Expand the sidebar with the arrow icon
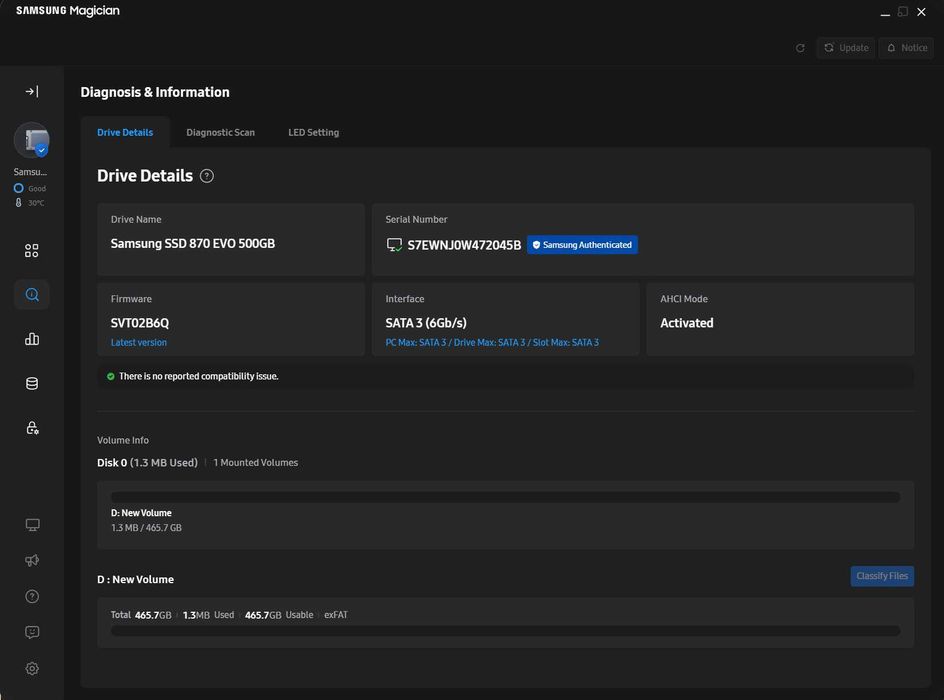 click(x=32, y=91)
